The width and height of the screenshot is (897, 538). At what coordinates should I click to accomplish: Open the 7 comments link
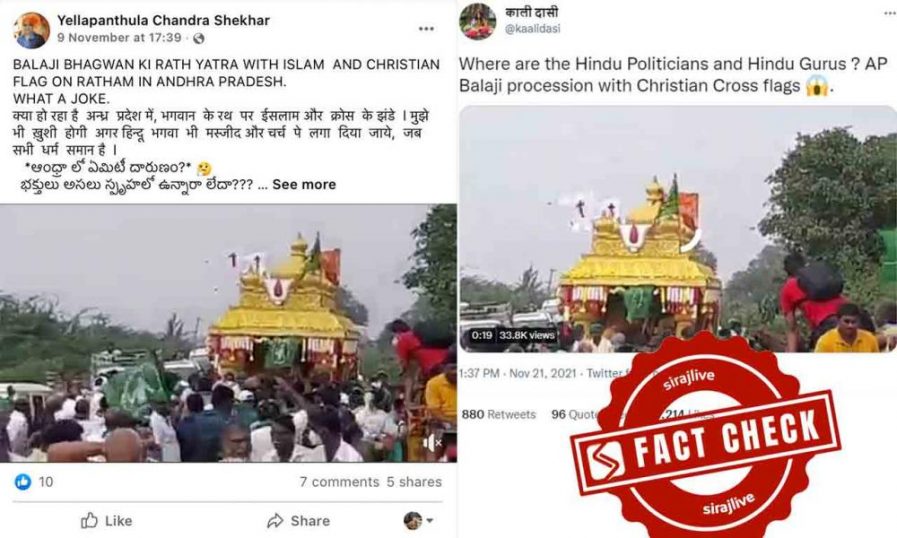tap(339, 482)
